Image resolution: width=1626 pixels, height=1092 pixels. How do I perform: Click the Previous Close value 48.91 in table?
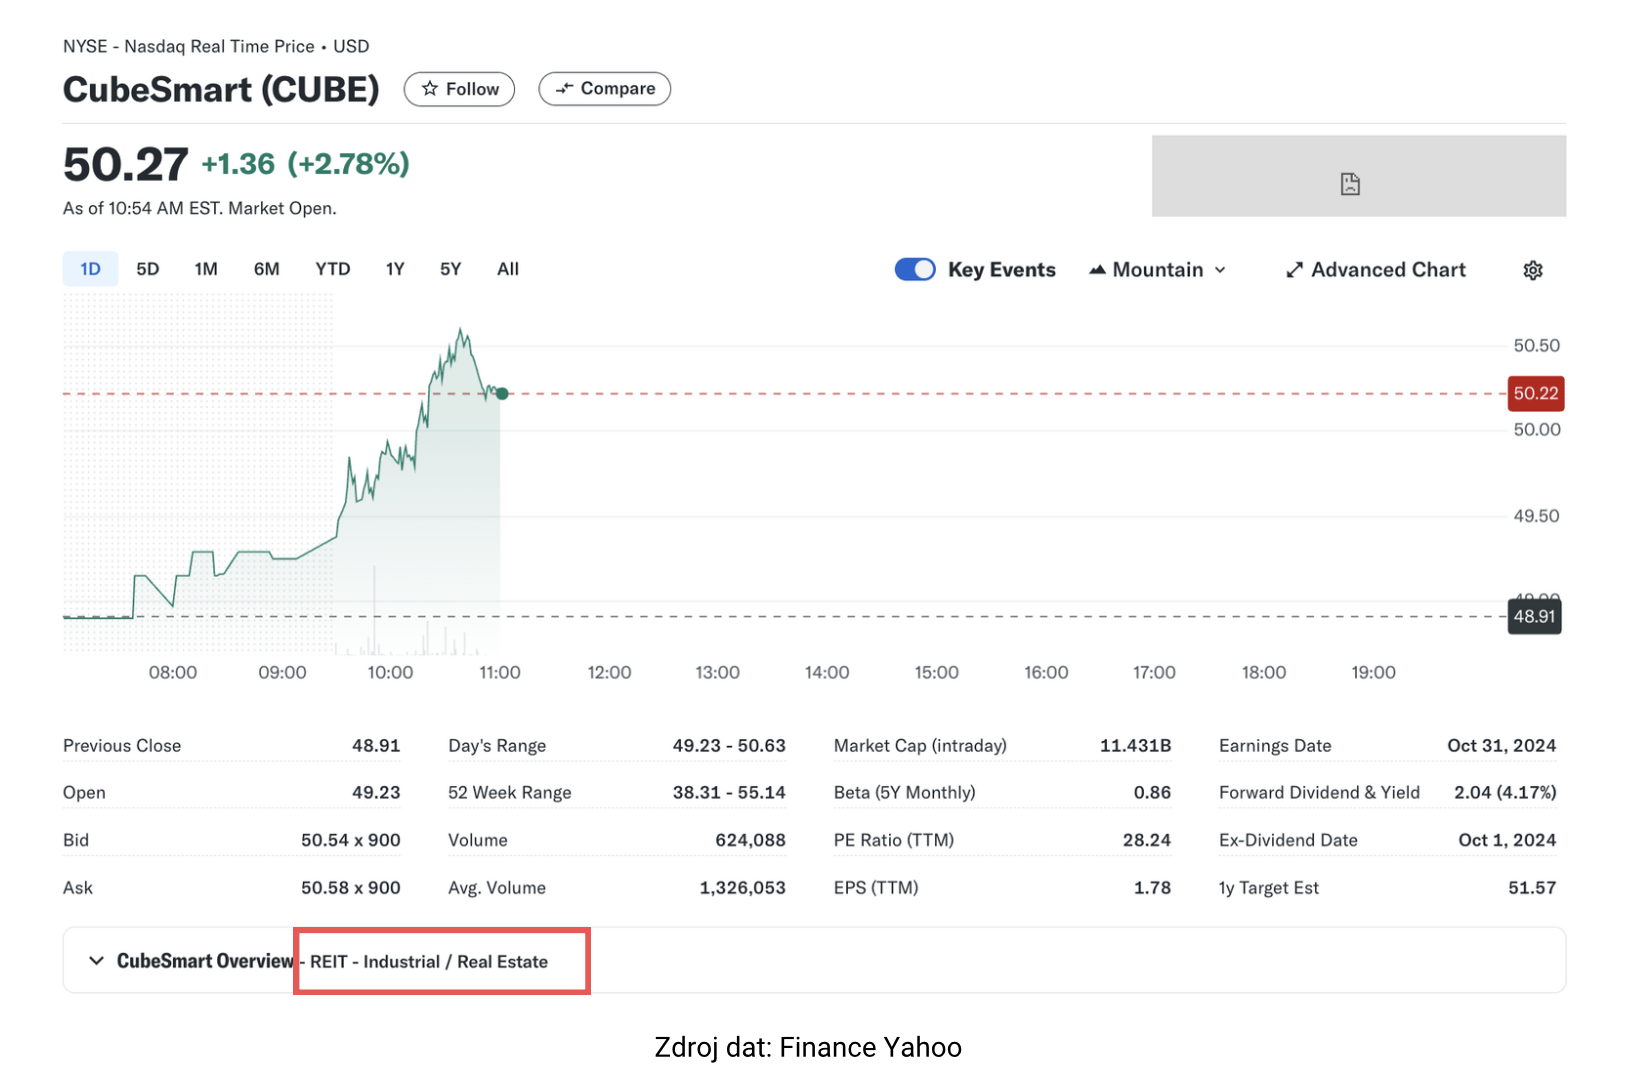coord(376,746)
